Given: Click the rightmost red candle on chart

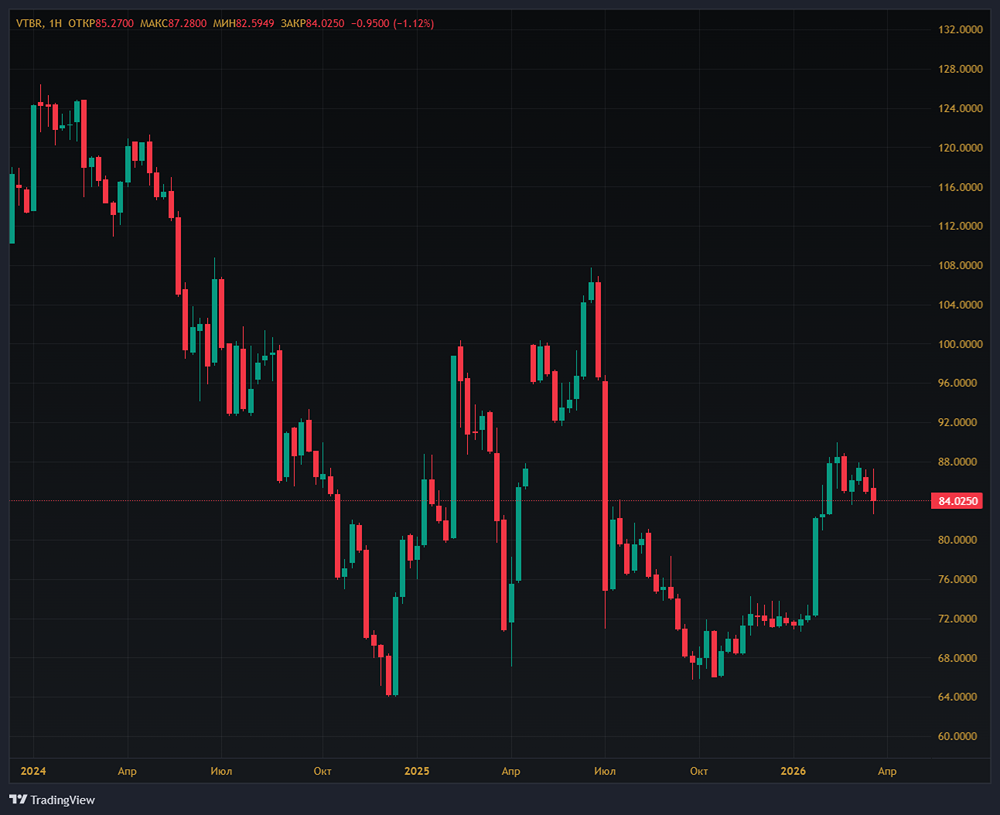Looking at the screenshot, I should [x=874, y=494].
